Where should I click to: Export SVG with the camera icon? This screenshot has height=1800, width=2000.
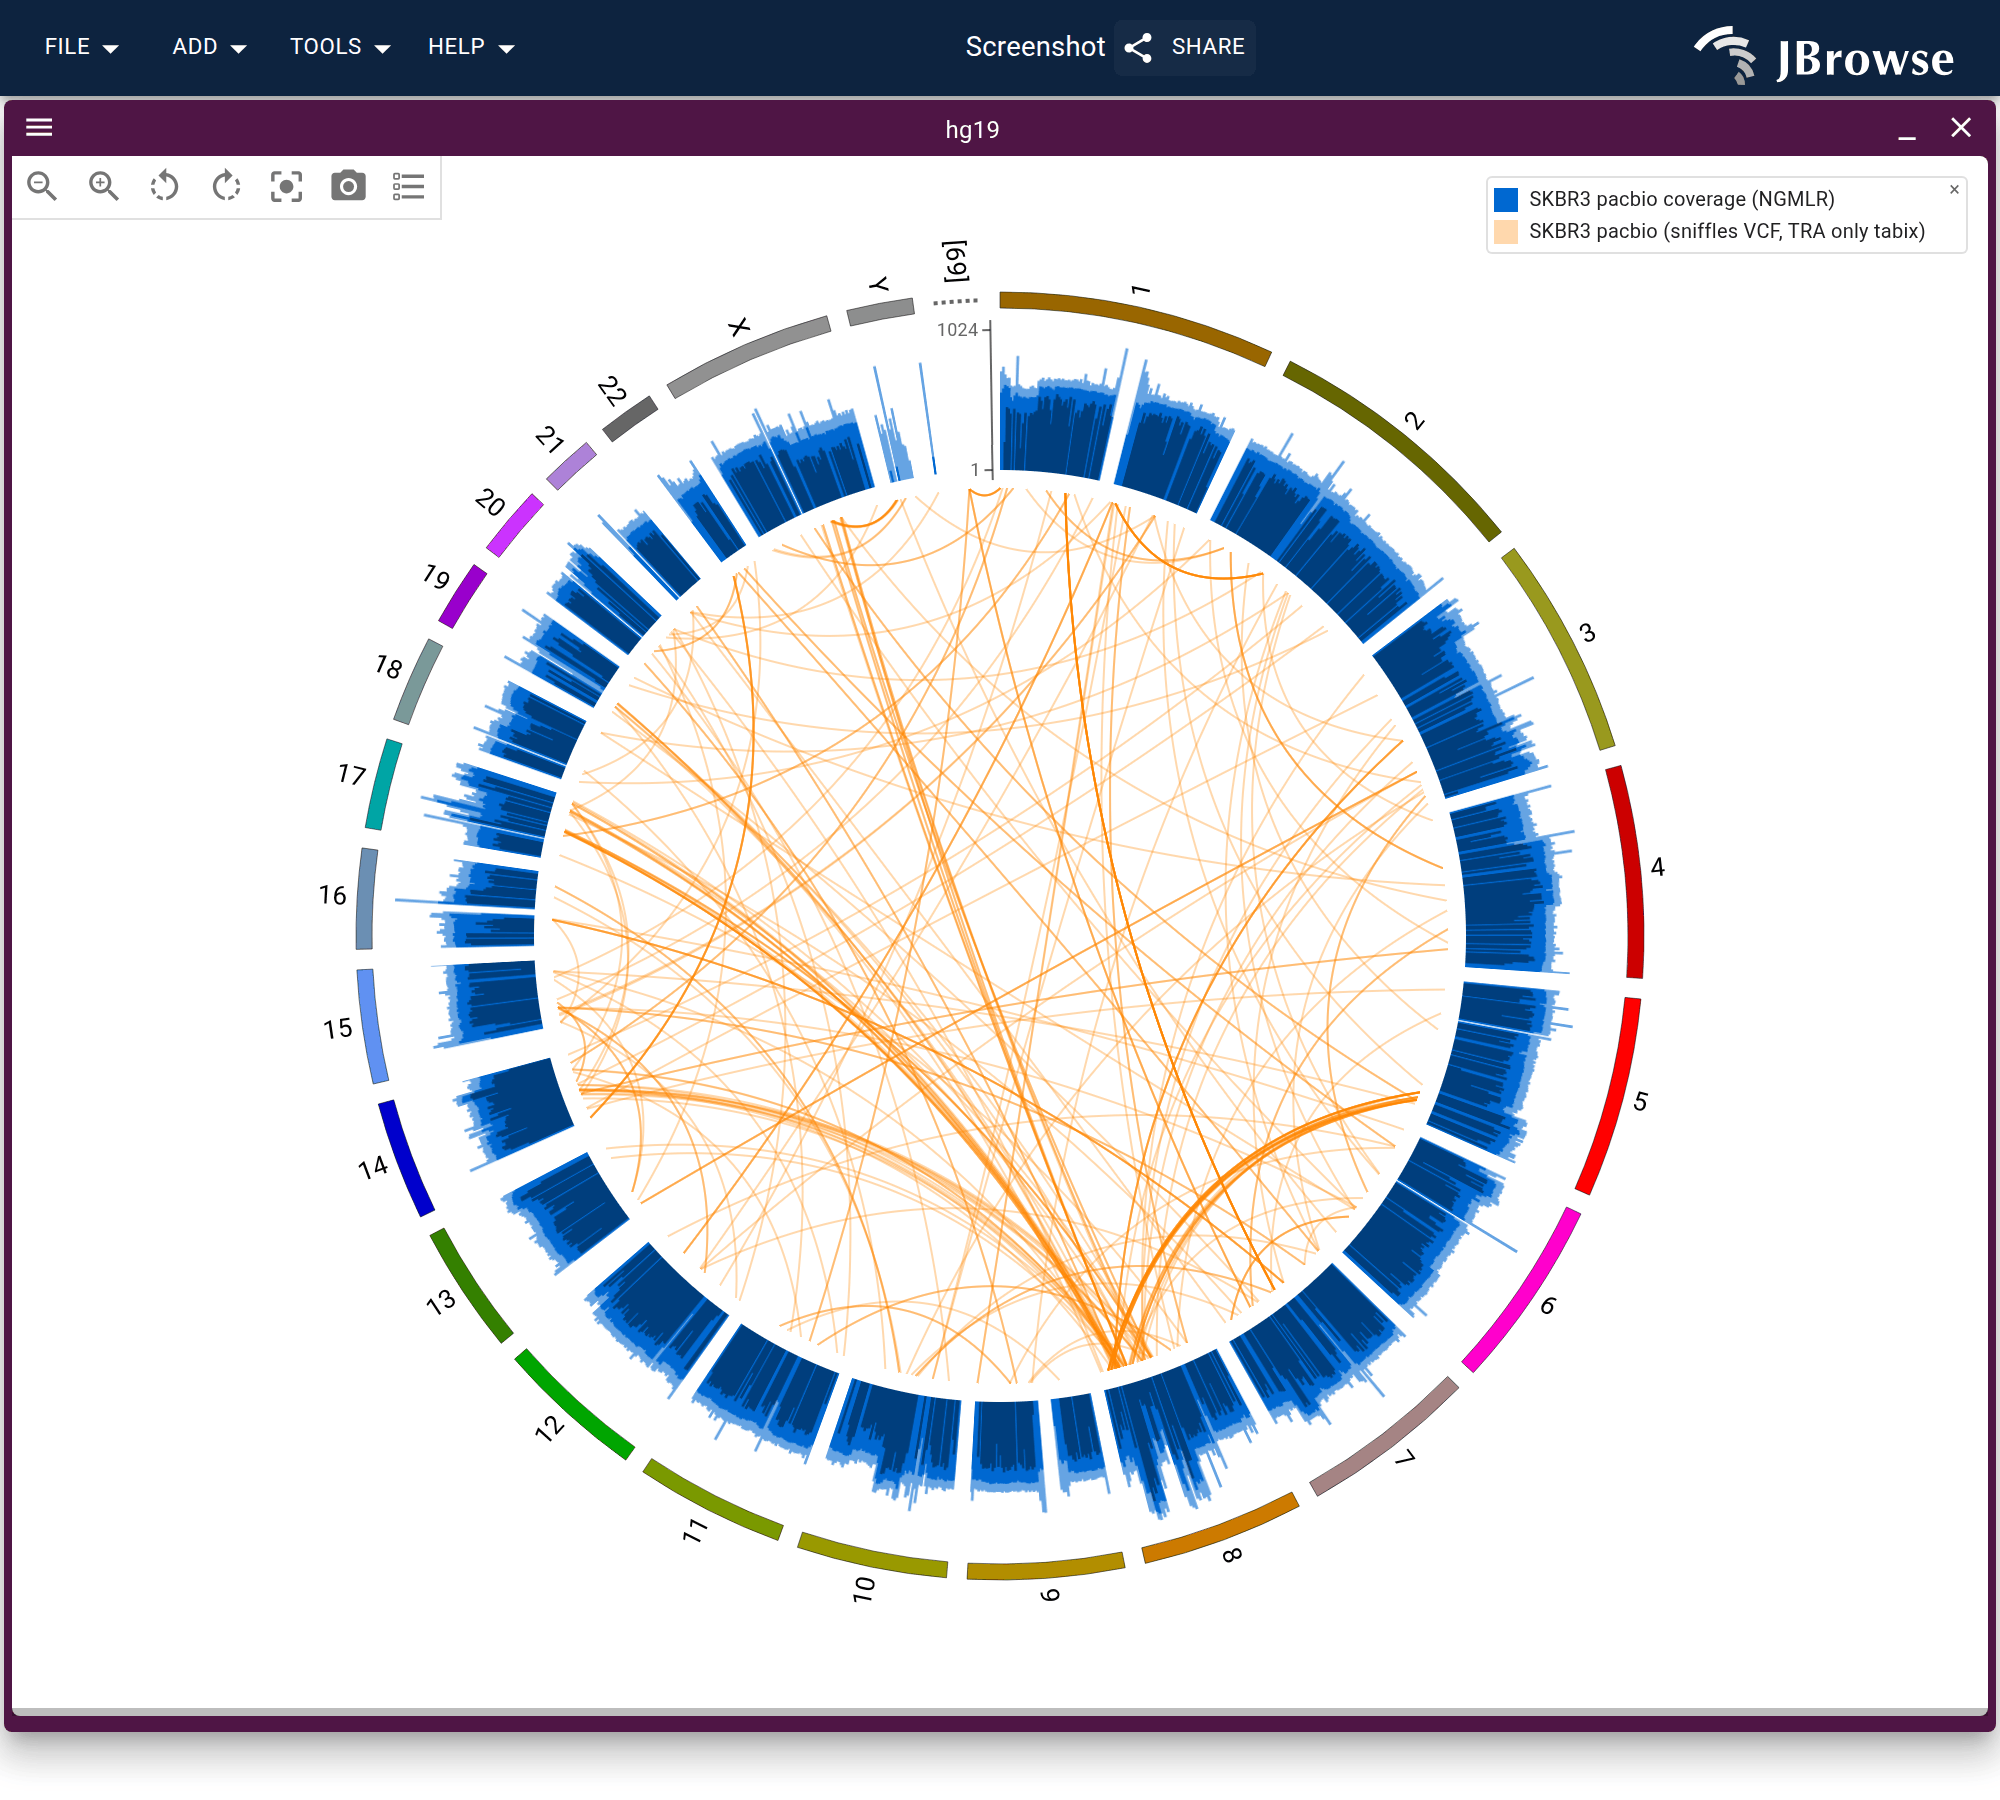(348, 186)
